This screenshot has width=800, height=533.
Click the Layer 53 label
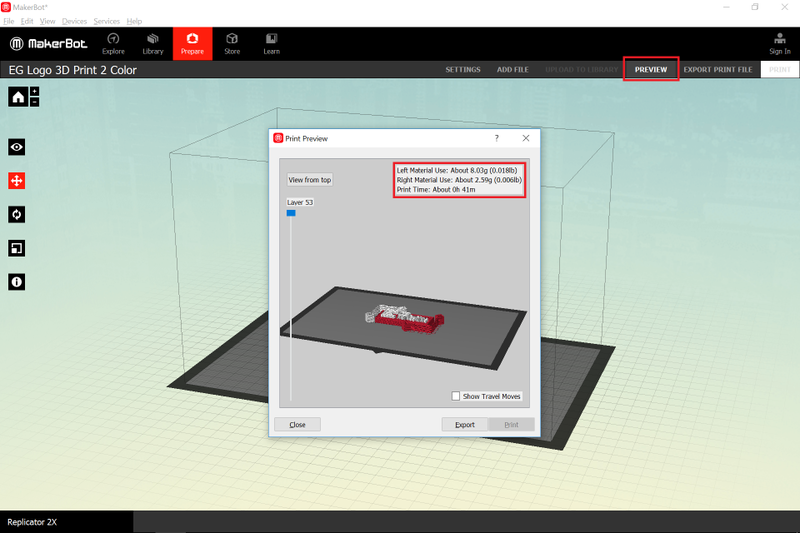300,202
